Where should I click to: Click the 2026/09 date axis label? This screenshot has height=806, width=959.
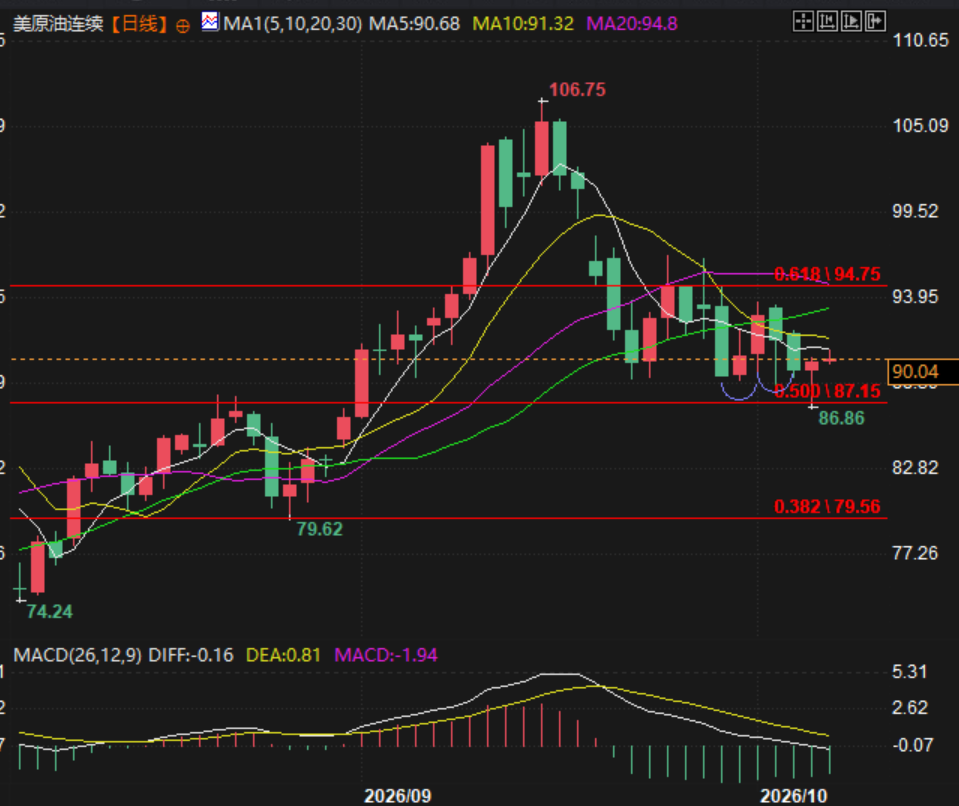point(398,796)
